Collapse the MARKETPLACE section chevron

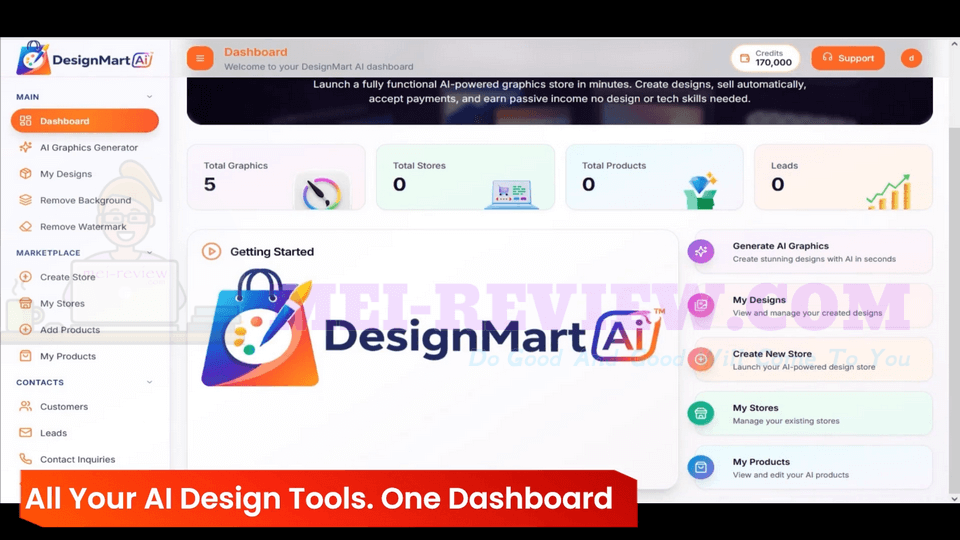tap(149, 252)
